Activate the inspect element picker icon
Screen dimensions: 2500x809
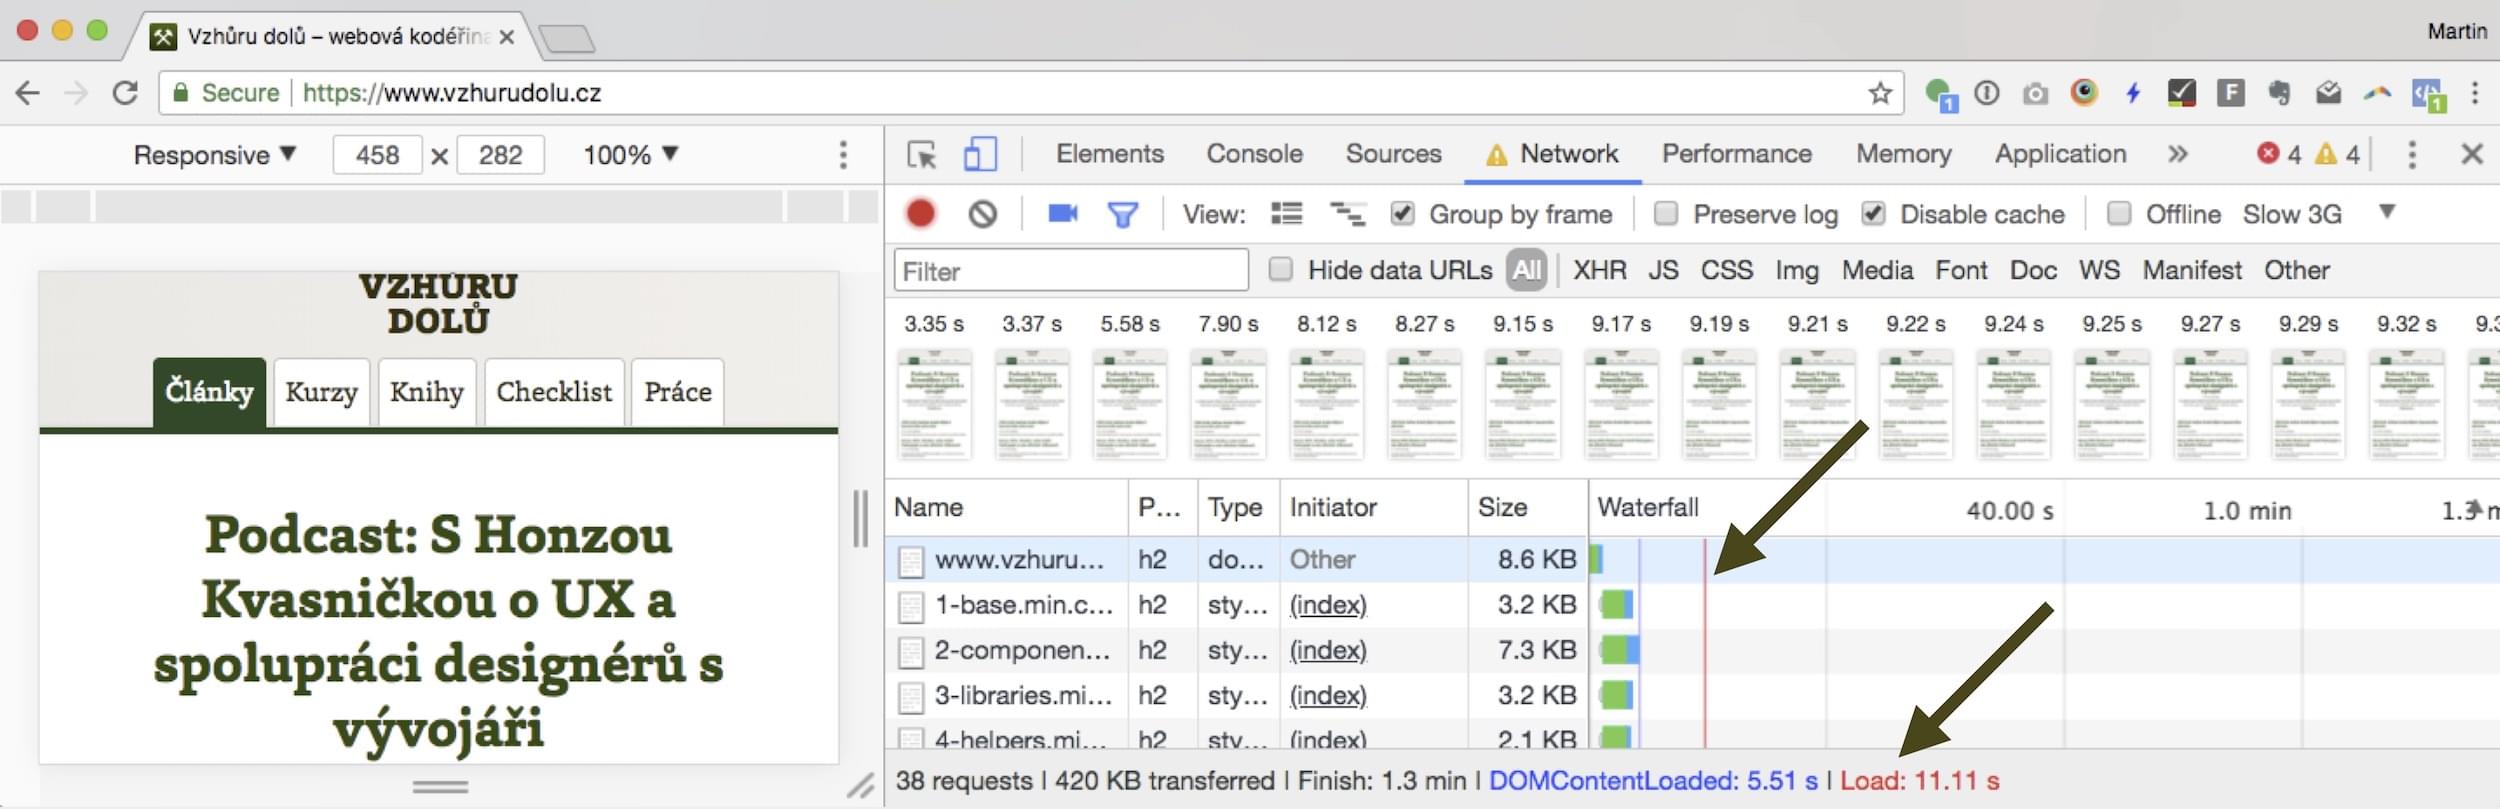(x=921, y=155)
